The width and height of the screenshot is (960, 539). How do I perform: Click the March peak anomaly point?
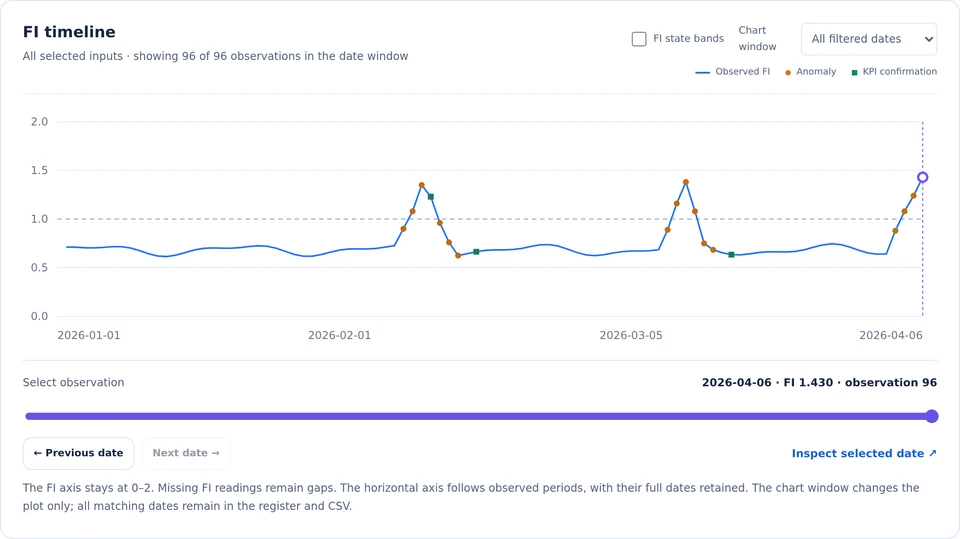tap(686, 183)
